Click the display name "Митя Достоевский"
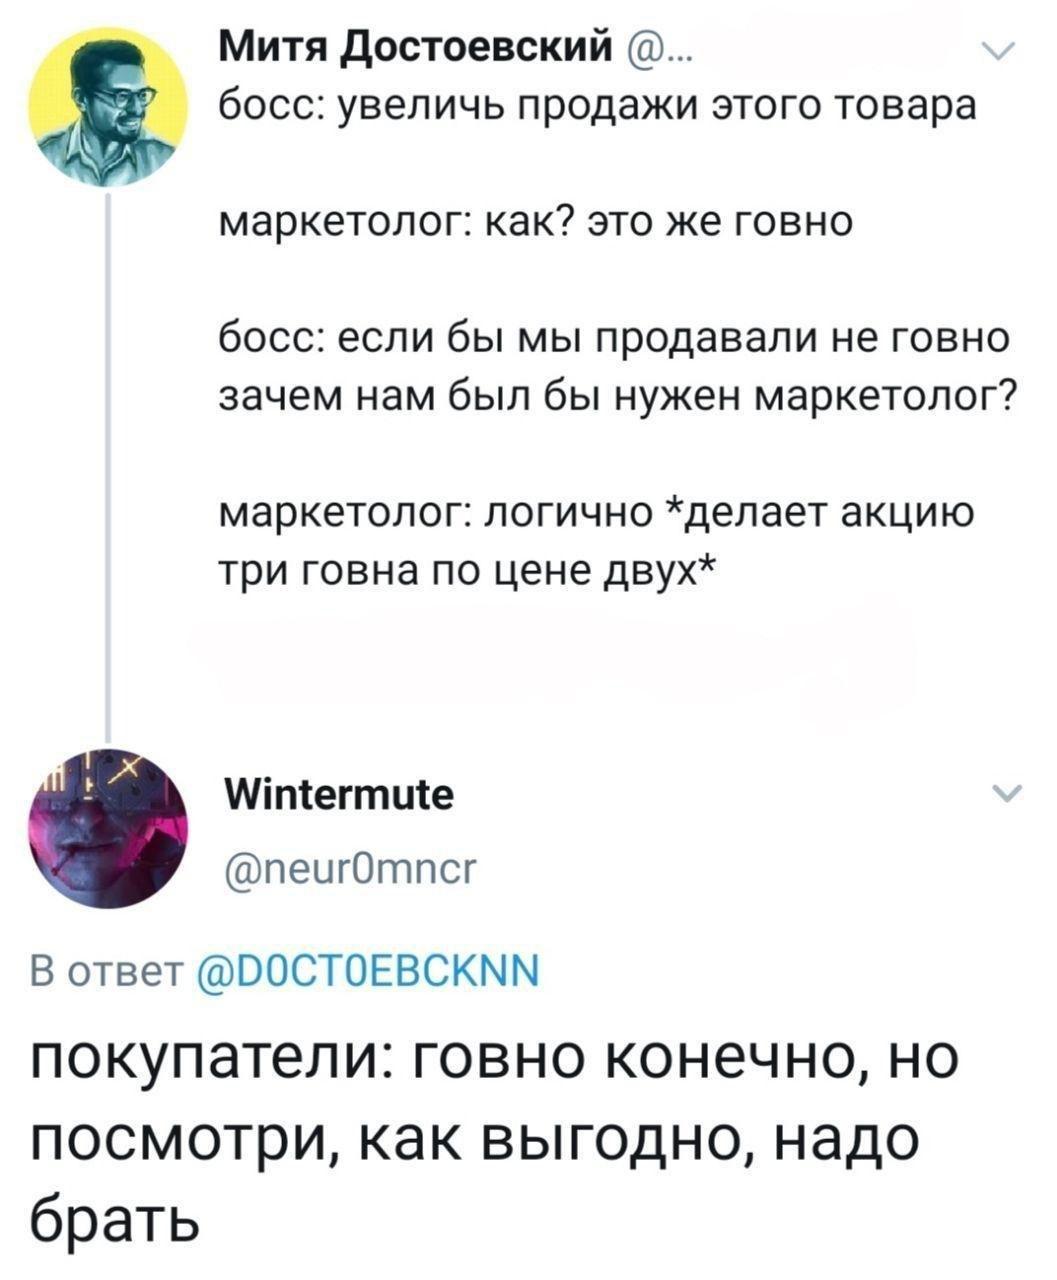 [x=414, y=44]
